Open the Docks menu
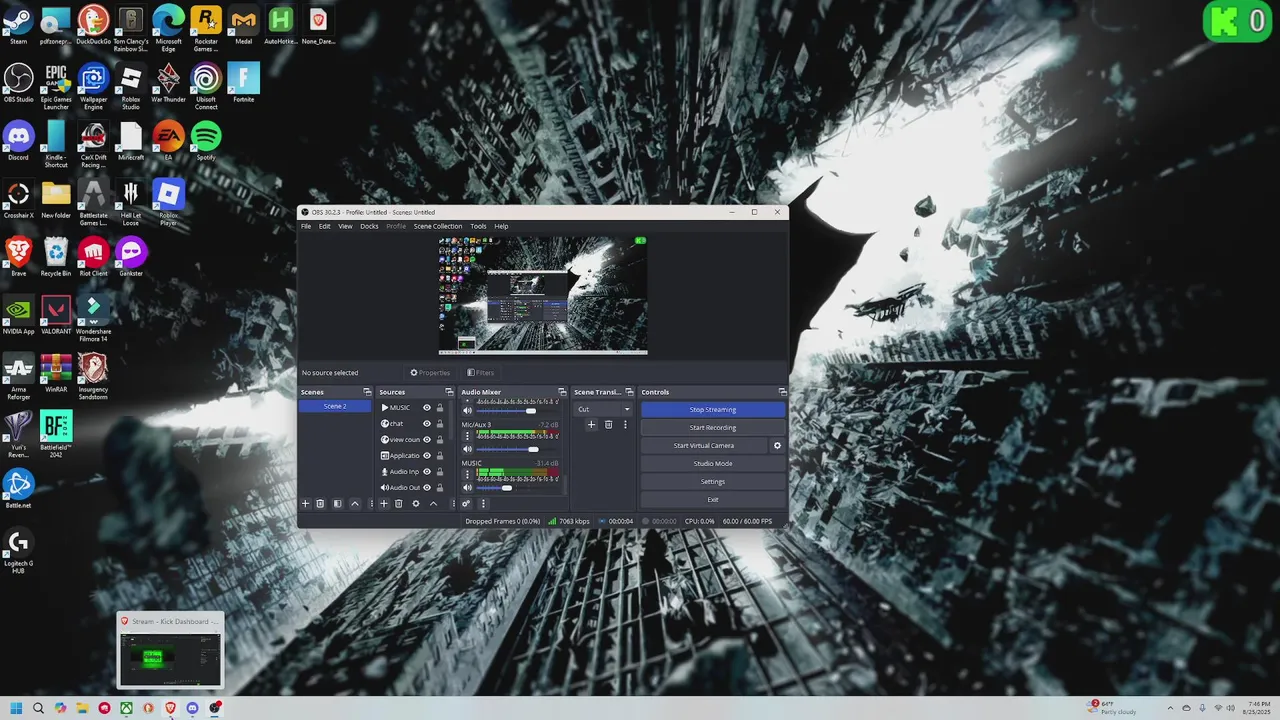The height and width of the screenshot is (720, 1280). [369, 226]
